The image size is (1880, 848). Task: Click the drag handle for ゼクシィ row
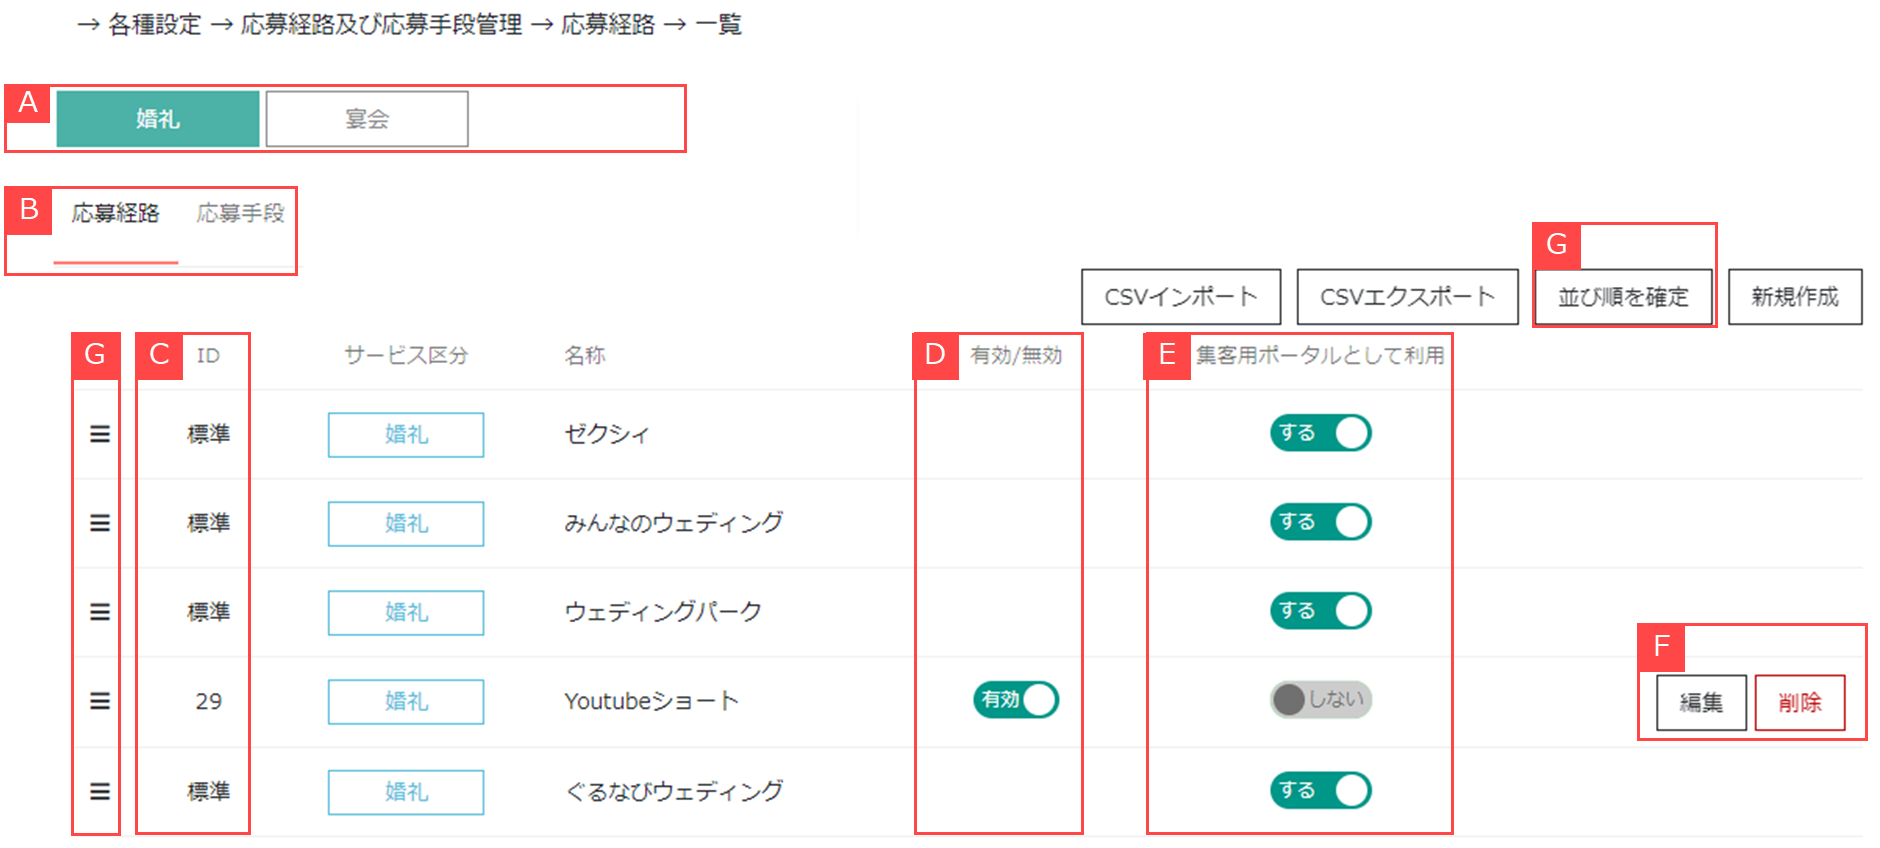click(100, 434)
